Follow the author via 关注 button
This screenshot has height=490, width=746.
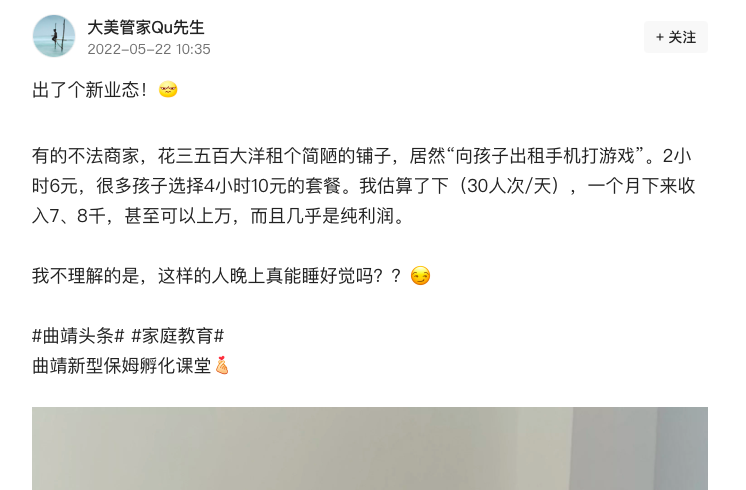tap(676, 37)
